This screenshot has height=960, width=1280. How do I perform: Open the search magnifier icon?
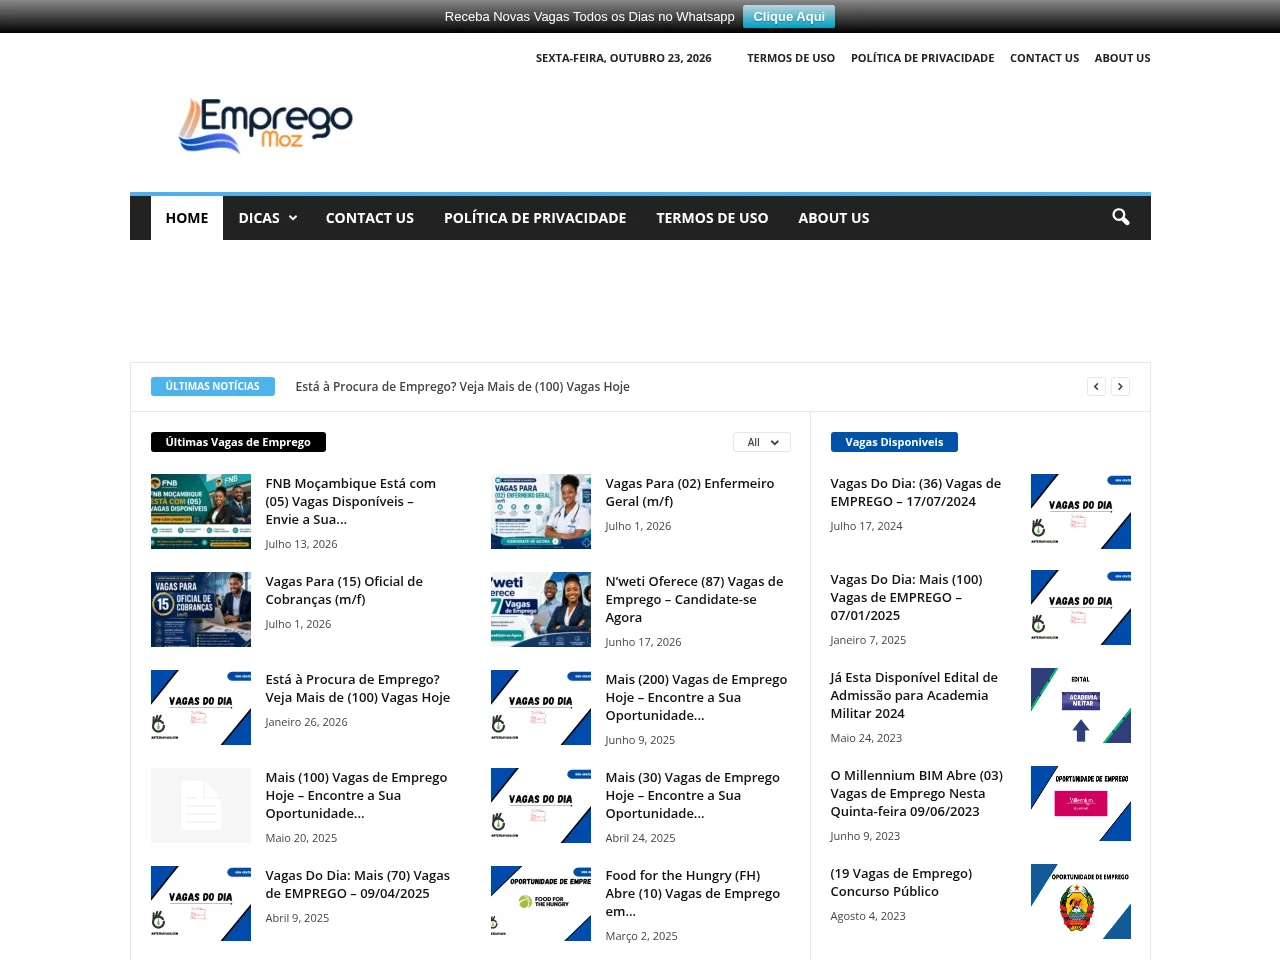coord(1120,217)
